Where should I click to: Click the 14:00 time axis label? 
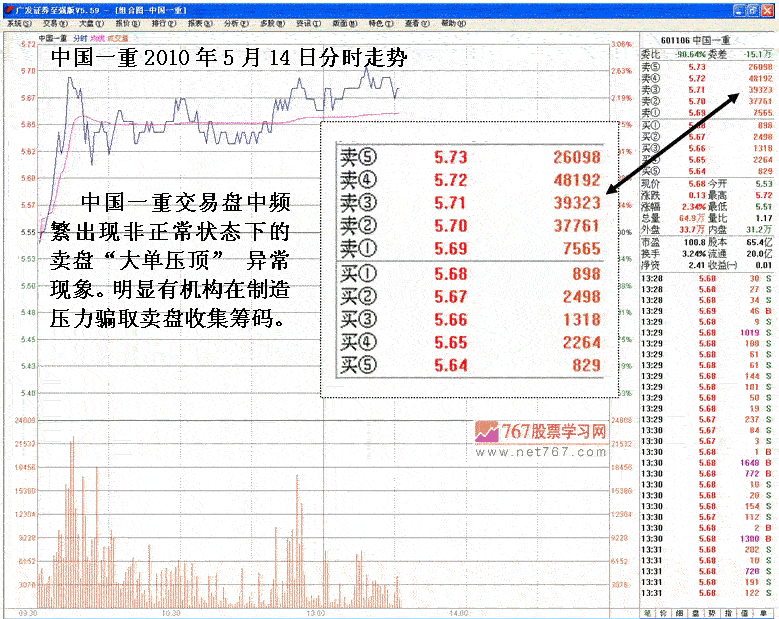point(459,614)
